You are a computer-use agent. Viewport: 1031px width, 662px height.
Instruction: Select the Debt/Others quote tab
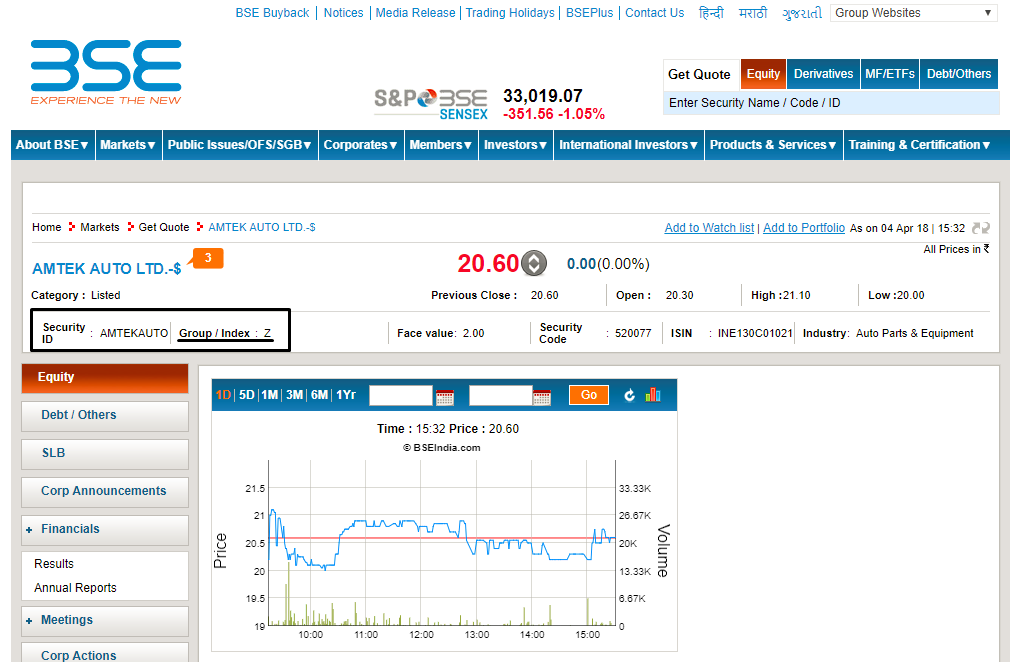[x=959, y=74]
